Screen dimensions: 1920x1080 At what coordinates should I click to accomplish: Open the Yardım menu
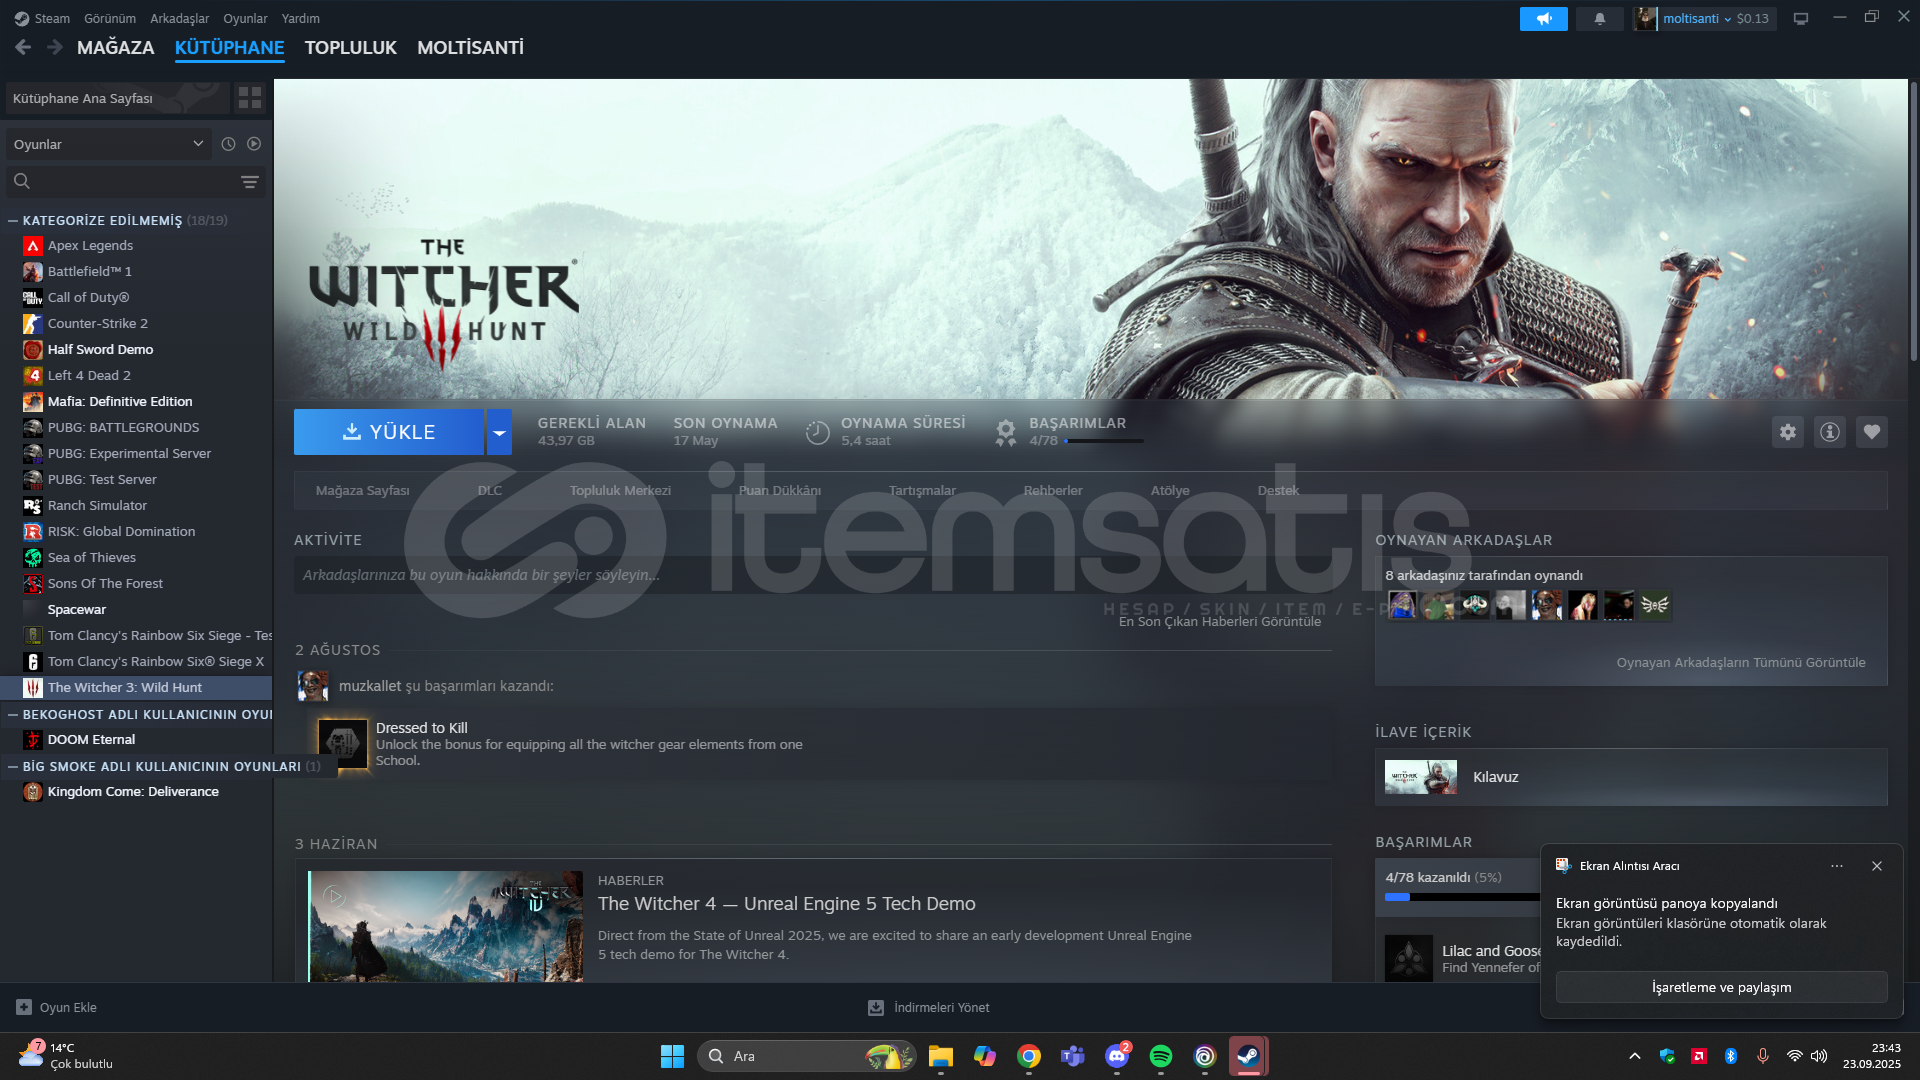click(301, 18)
